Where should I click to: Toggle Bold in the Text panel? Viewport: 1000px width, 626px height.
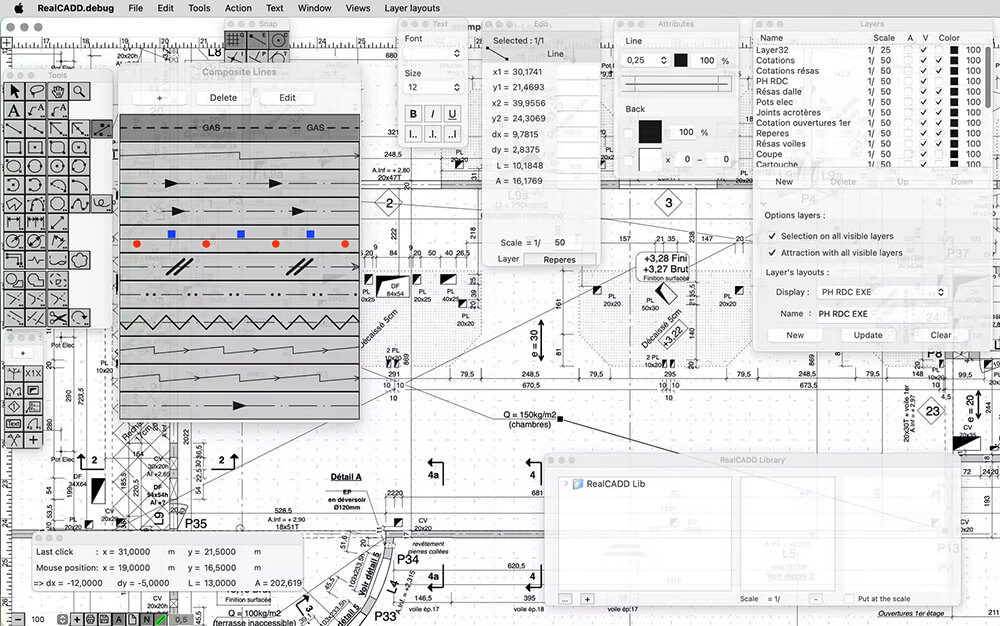click(412, 114)
